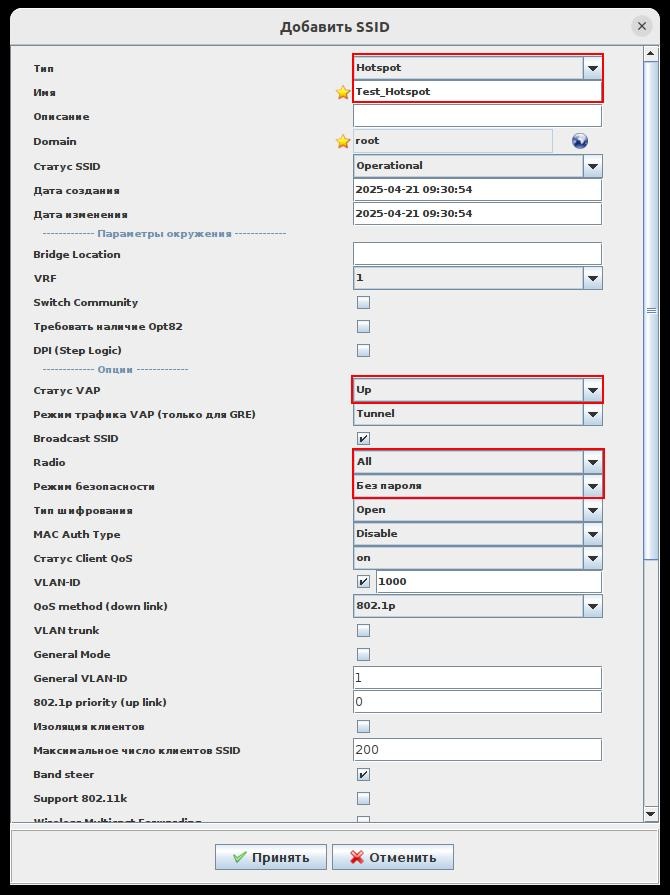Click the Bridge Location input field
The width and height of the screenshot is (670, 895).
(x=478, y=253)
